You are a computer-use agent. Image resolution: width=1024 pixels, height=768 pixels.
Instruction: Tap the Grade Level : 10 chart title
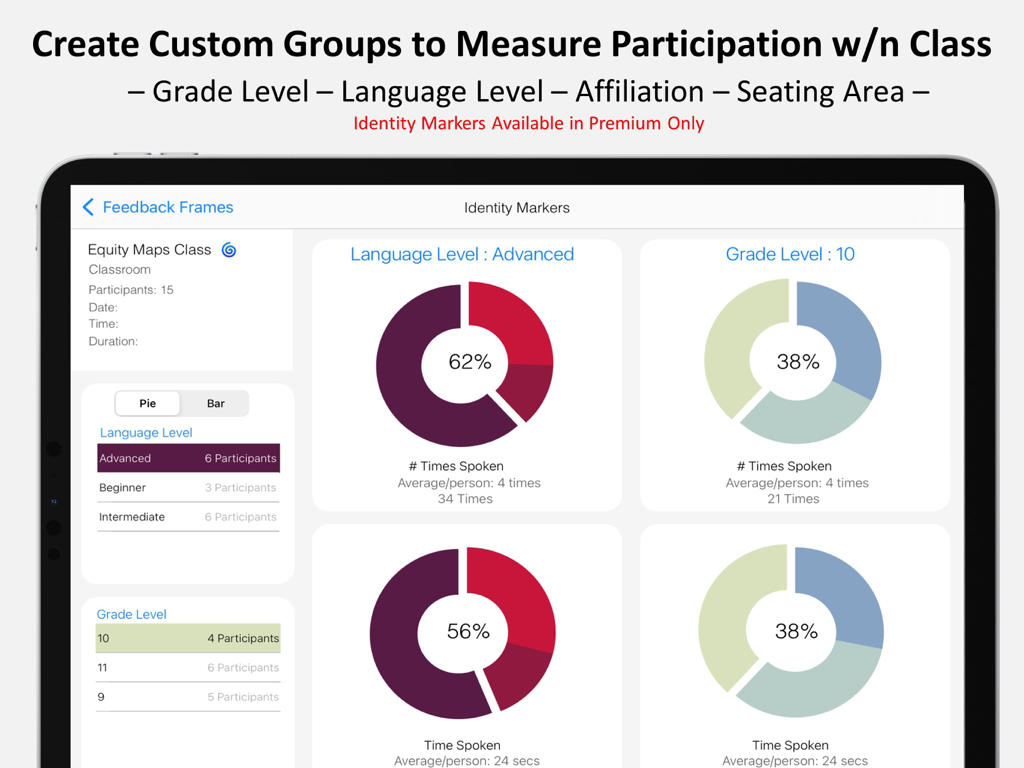[790, 254]
